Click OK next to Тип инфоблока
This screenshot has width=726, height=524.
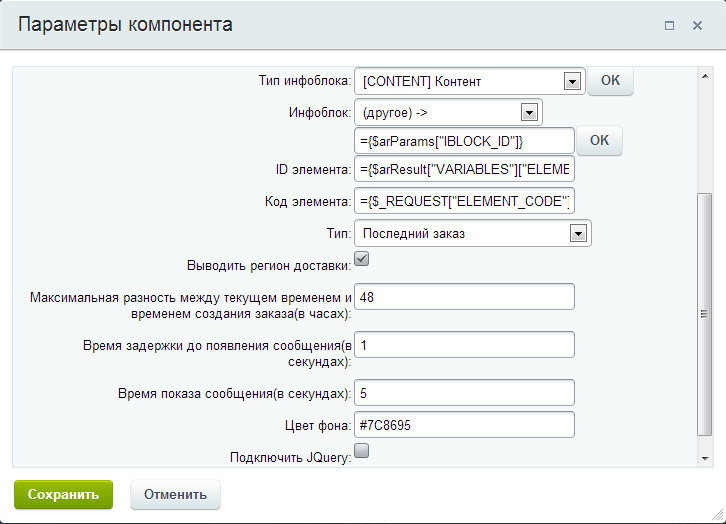coord(610,81)
